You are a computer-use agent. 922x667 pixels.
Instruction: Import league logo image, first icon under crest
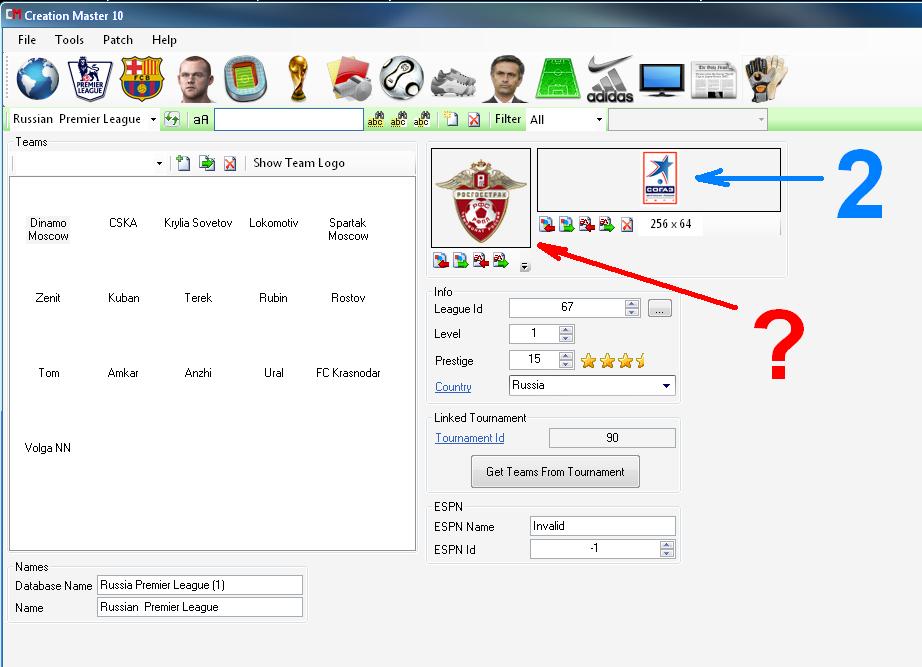[x=440, y=260]
